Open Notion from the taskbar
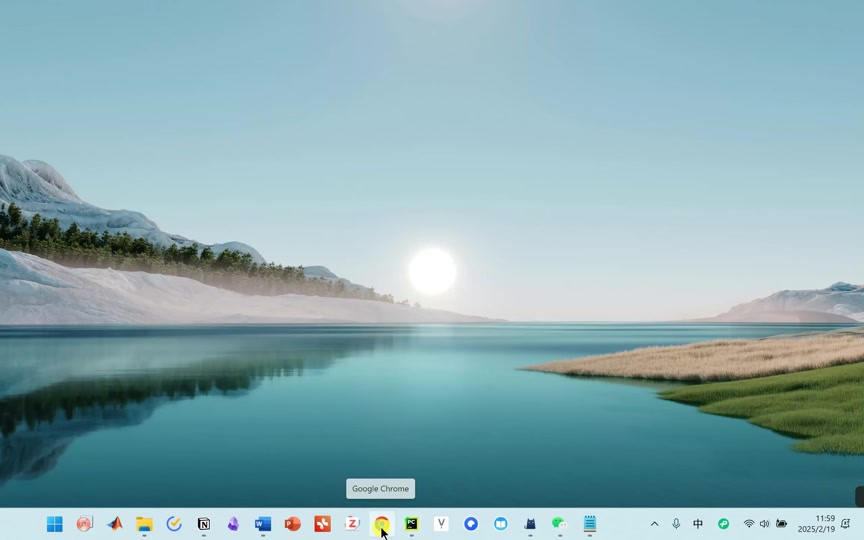 coord(204,523)
